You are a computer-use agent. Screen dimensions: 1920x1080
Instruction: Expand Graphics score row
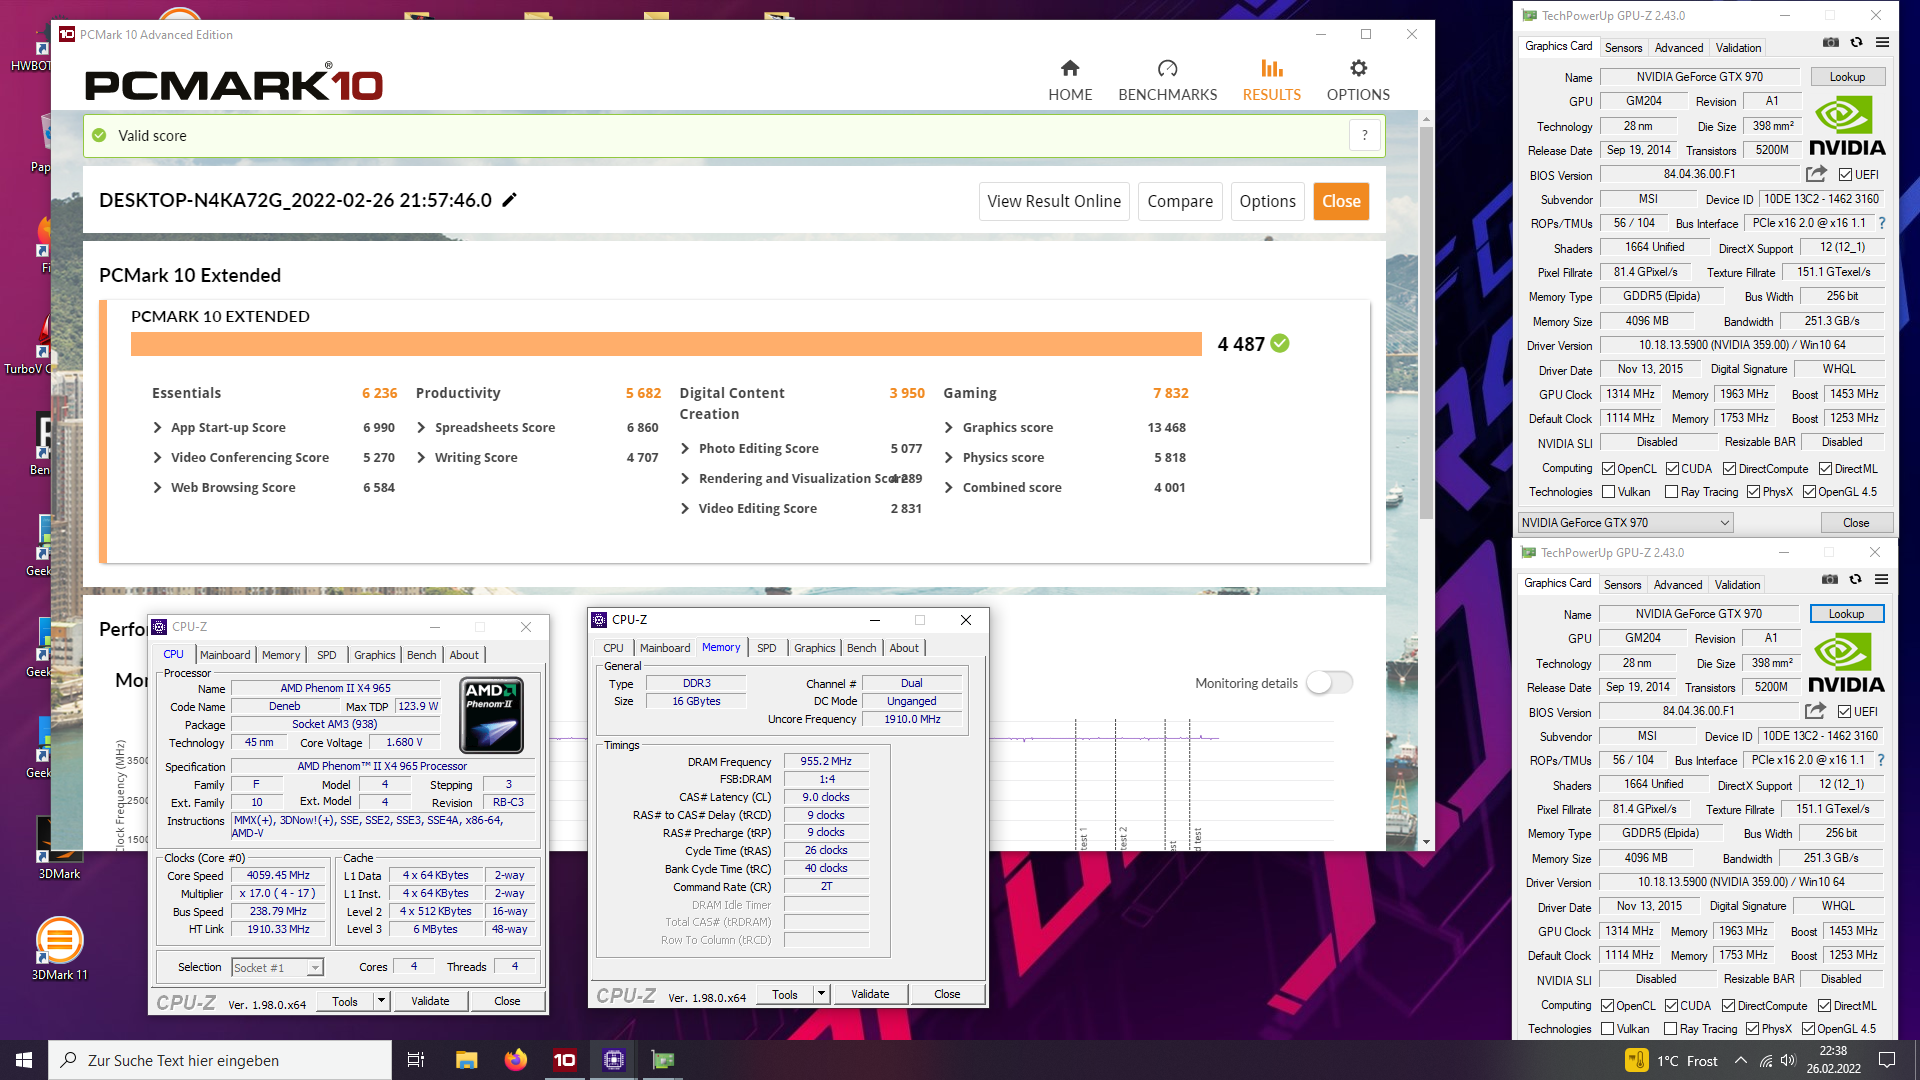pyautogui.click(x=949, y=427)
